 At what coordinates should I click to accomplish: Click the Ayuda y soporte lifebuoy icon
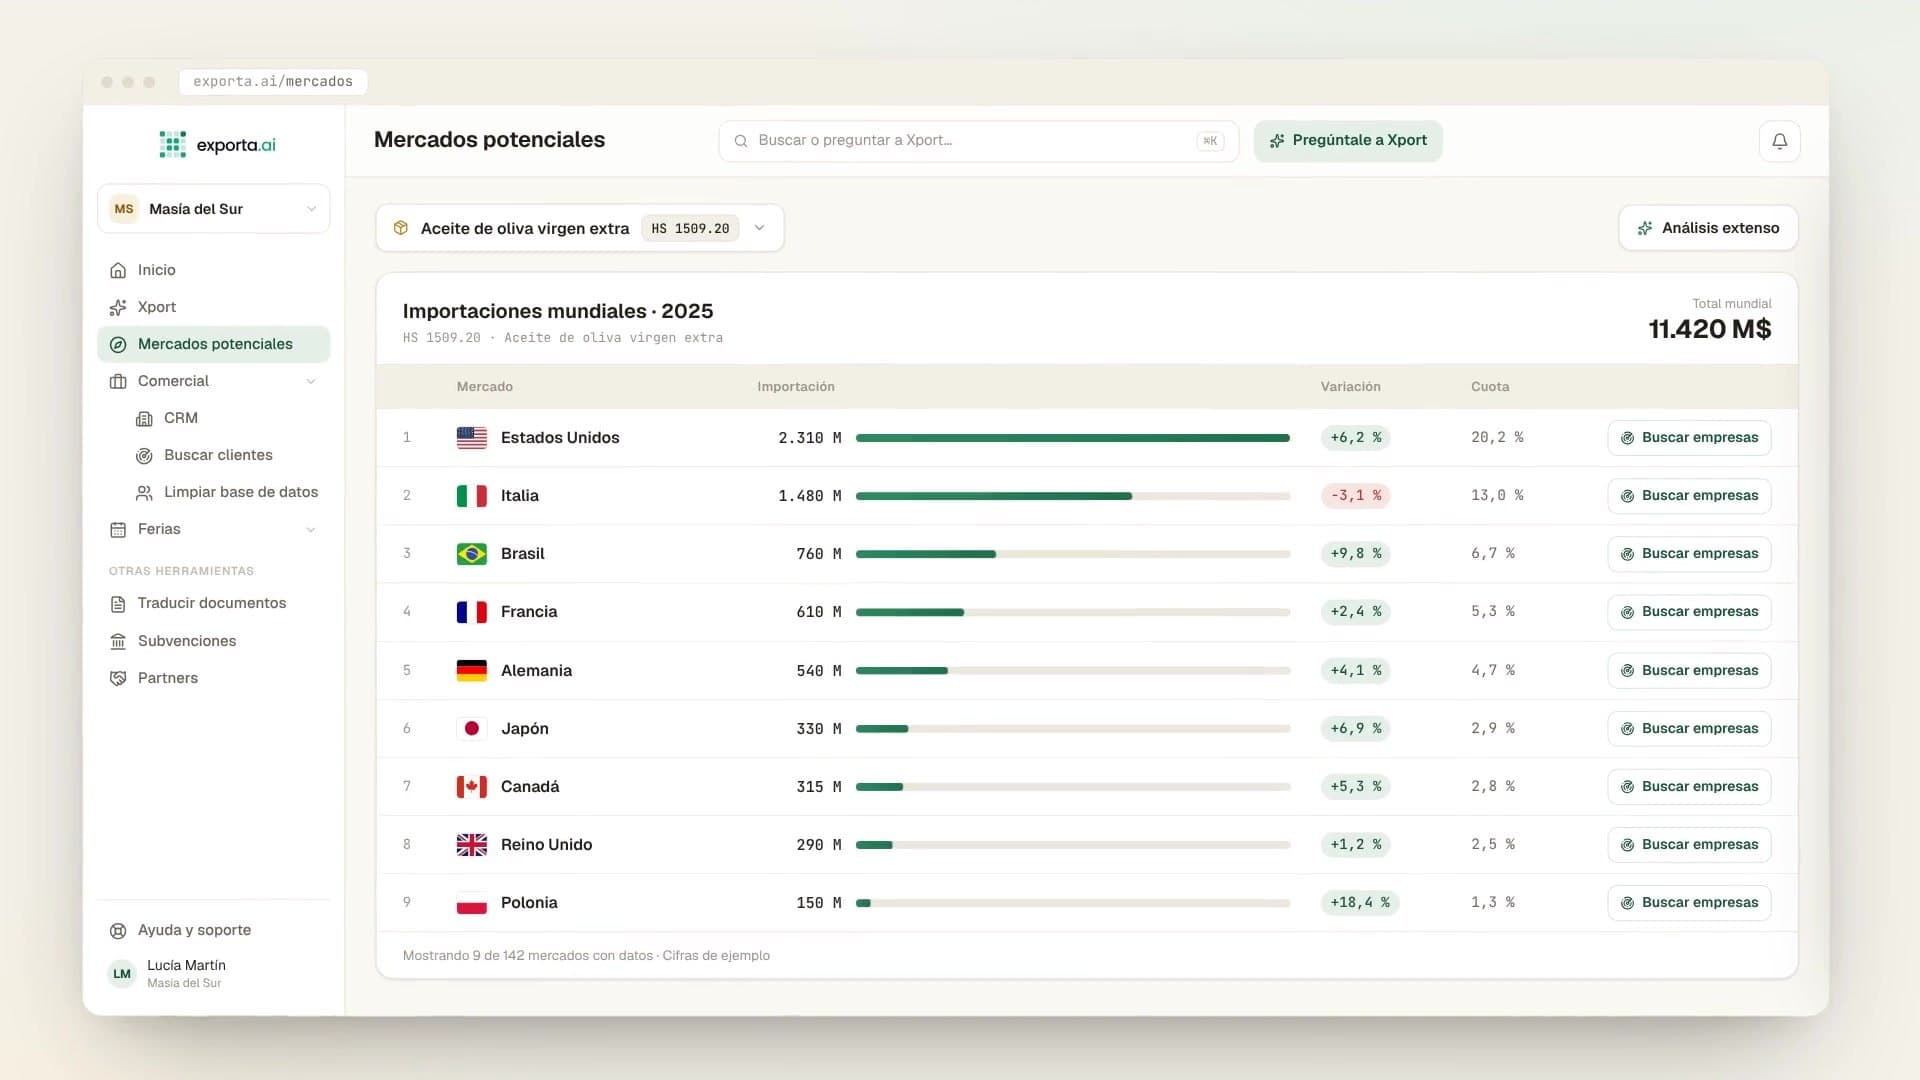click(118, 930)
